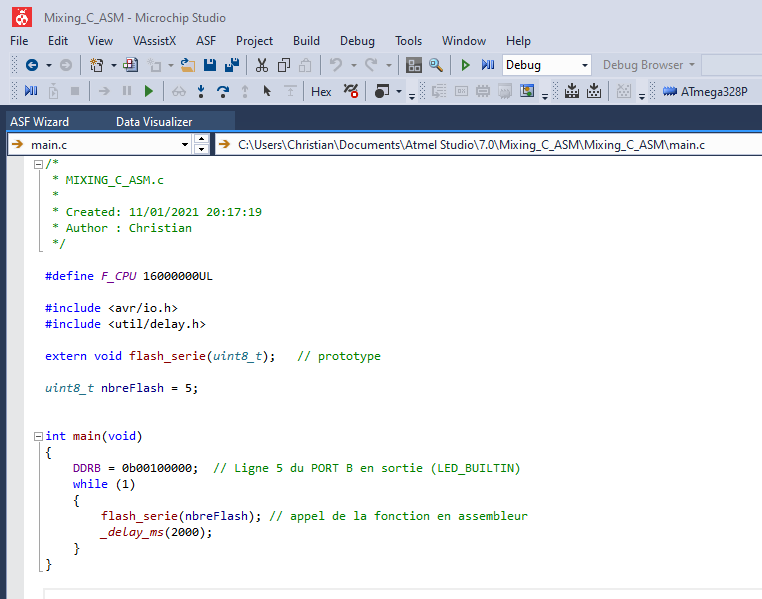Screen dimensions: 762x599
Task: Expand the Navigate Backward history dropdown arrow
Action: point(49,65)
